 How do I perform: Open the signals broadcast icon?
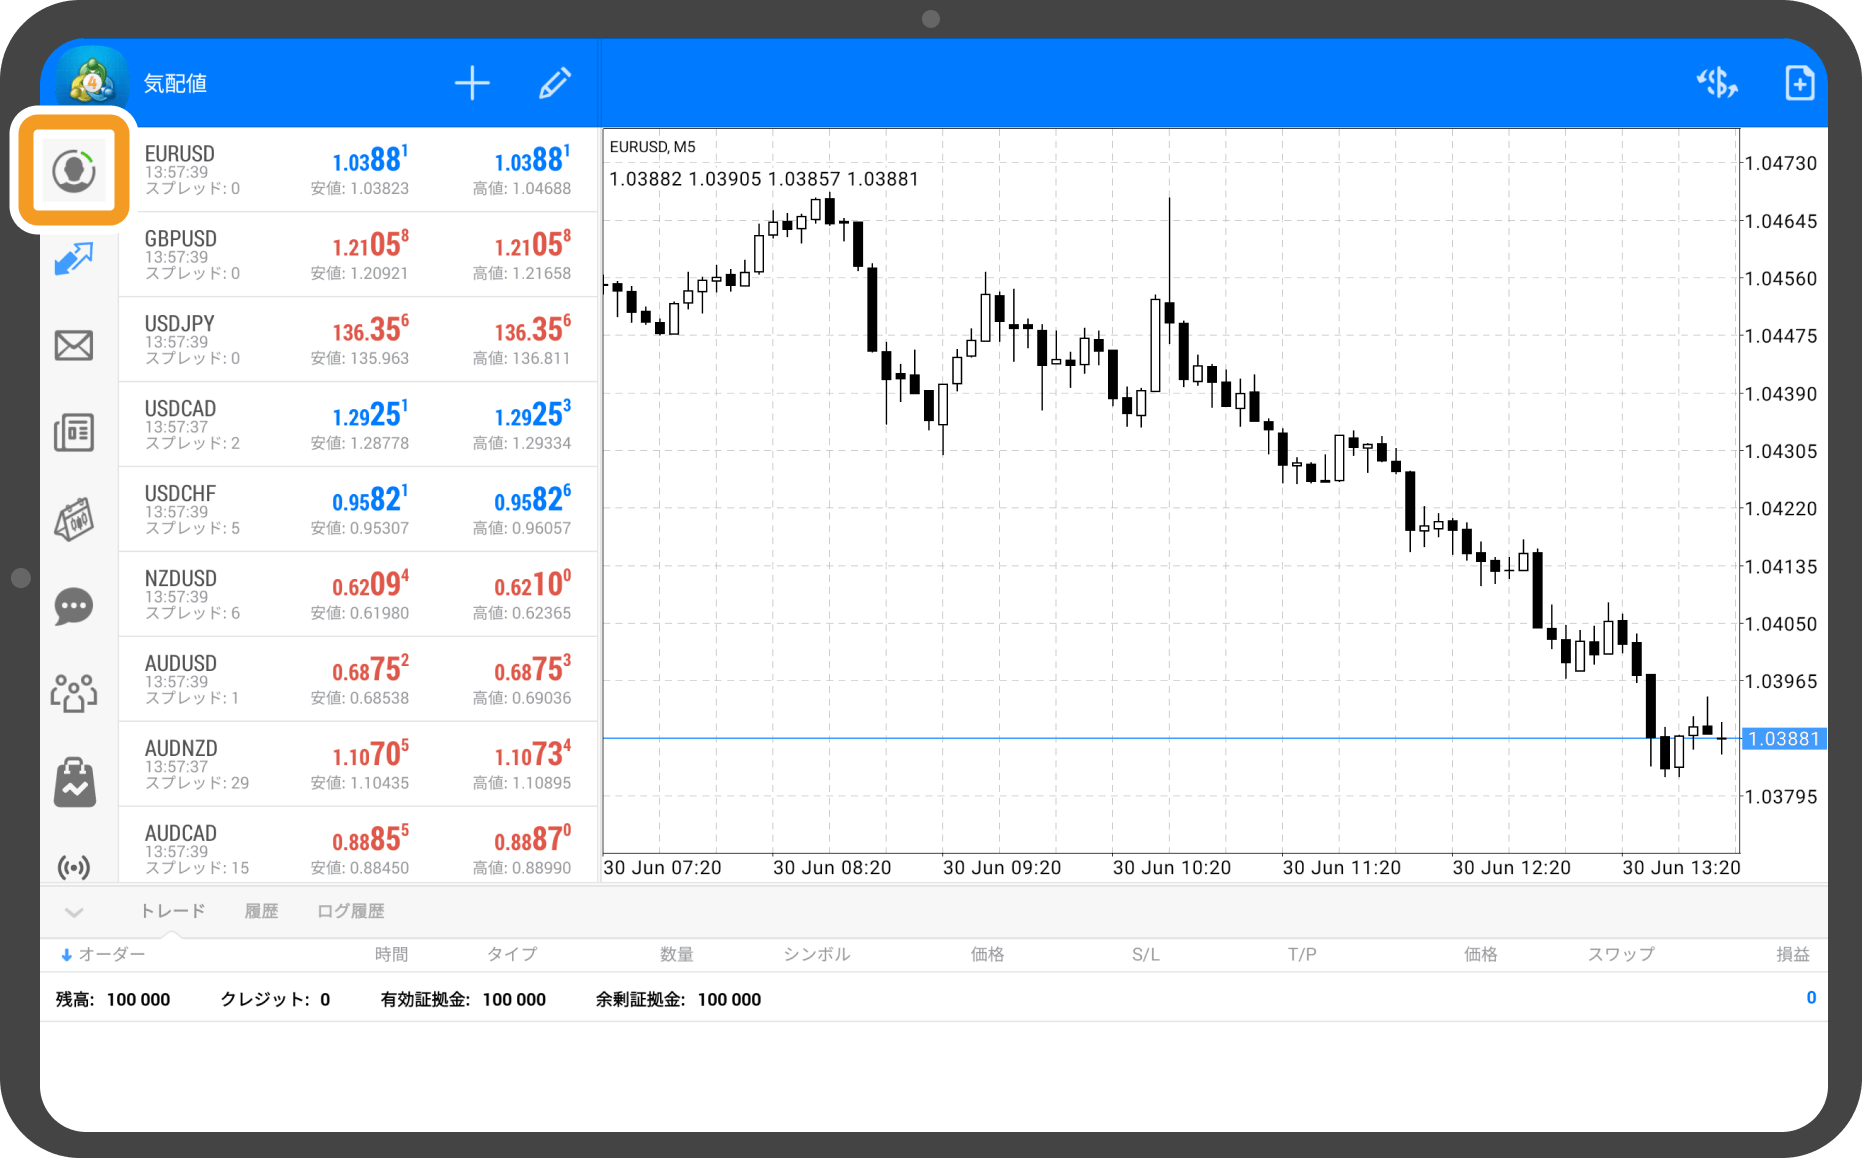(73, 865)
